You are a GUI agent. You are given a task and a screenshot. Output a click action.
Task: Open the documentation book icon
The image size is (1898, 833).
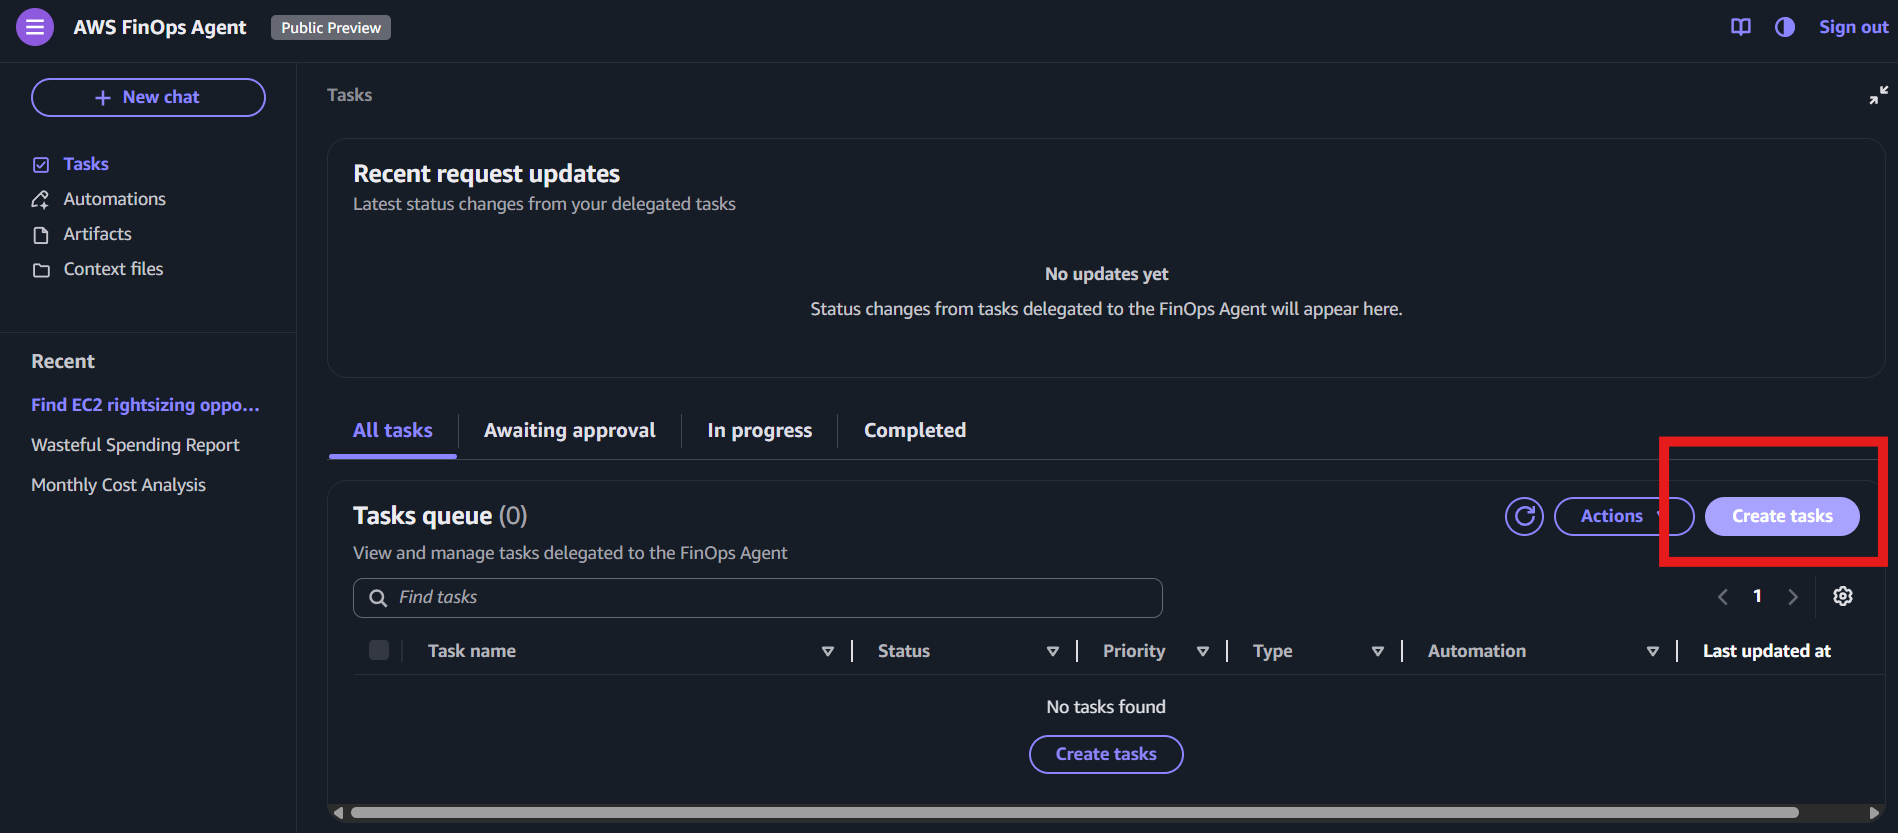(1741, 27)
